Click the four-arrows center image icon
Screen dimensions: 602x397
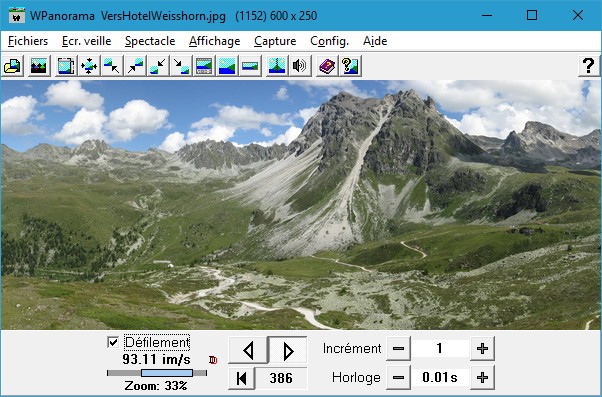(x=89, y=66)
